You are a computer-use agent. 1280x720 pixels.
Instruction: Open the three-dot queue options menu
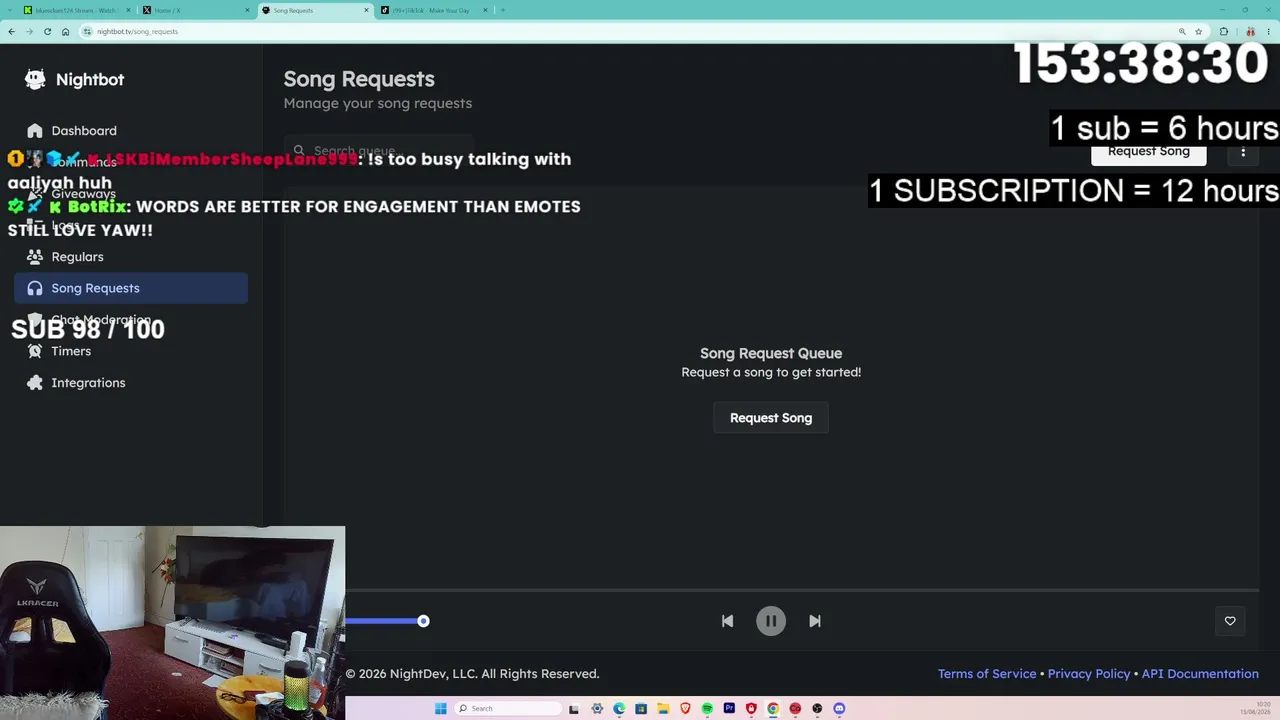(1243, 152)
